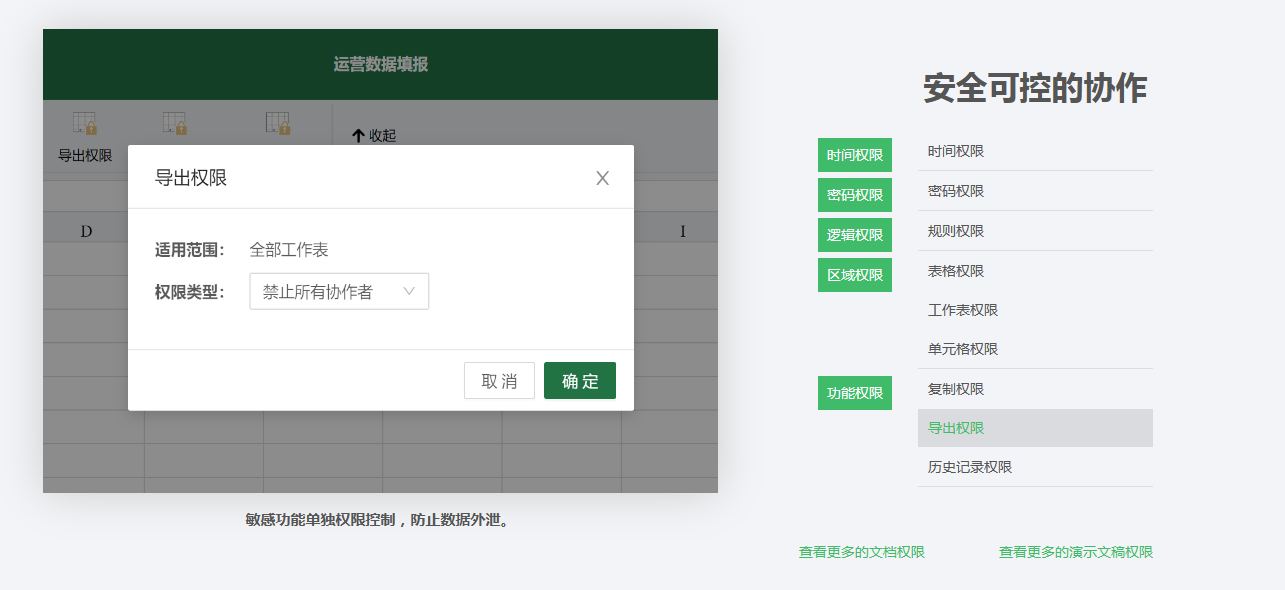Select the green 区域权限 tag
The image size is (1285, 590).
855,275
